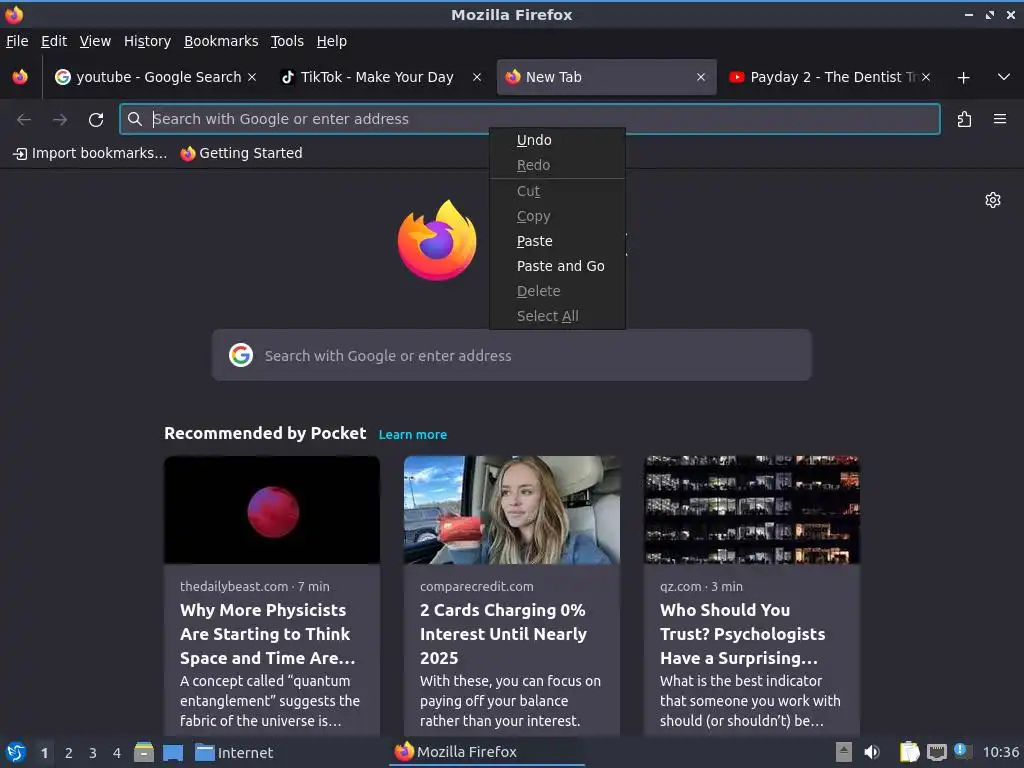
Task: Open the Extensions puzzle icon
Action: point(964,119)
